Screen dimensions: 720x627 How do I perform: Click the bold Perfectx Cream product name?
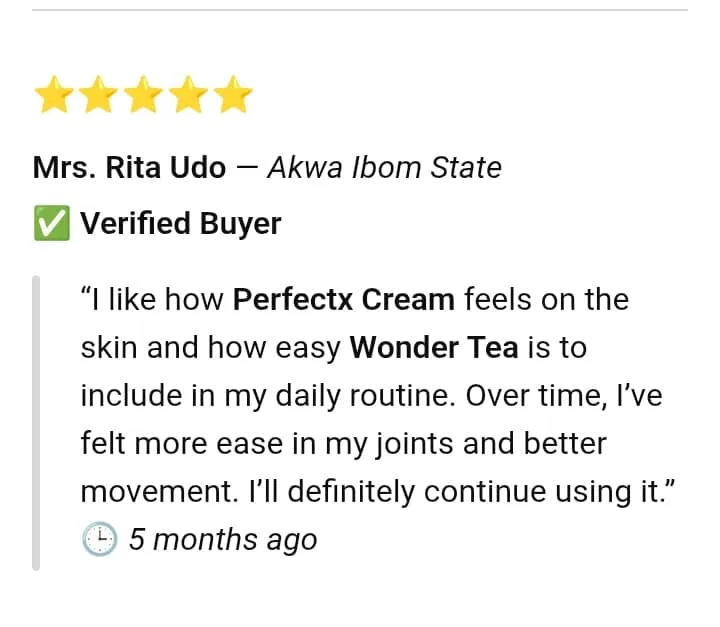[x=343, y=299]
